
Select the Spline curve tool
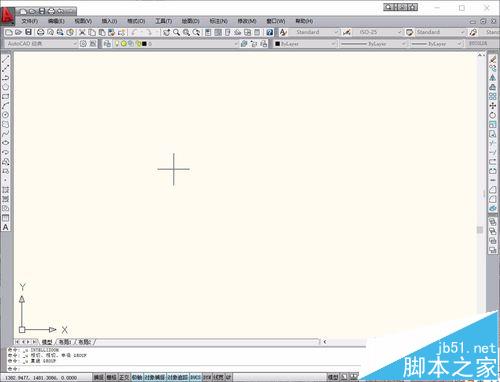click(x=6, y=134)
